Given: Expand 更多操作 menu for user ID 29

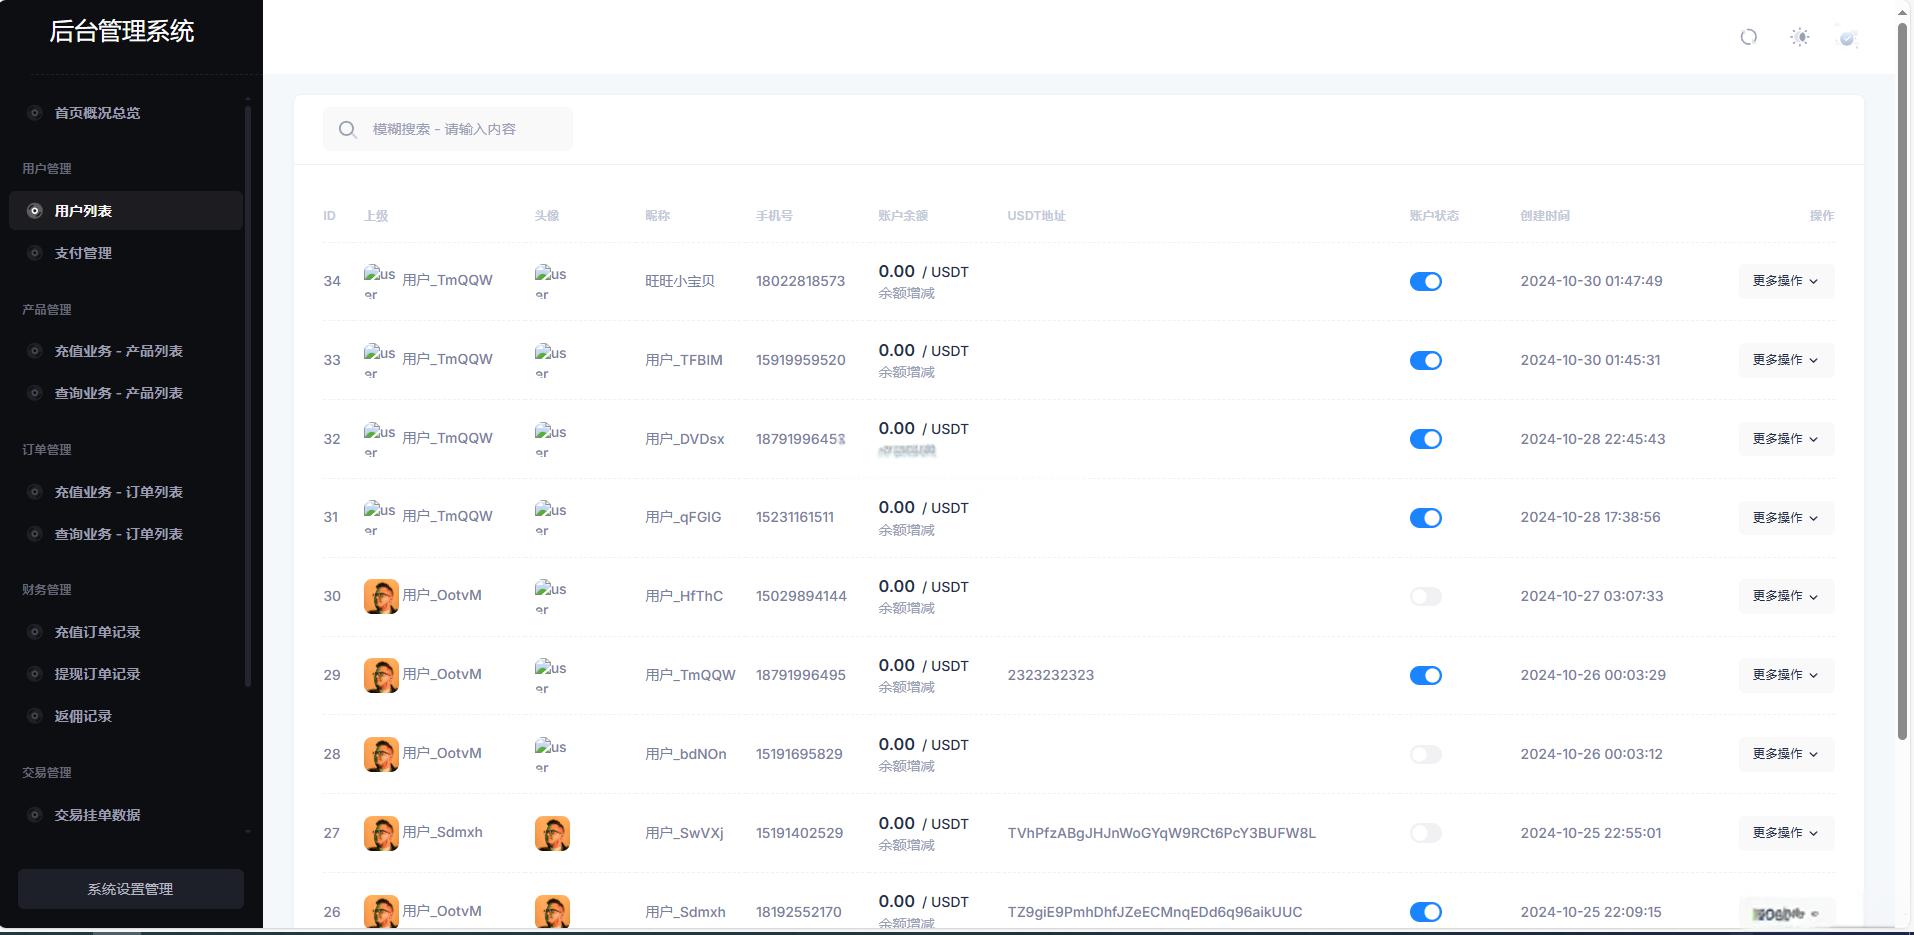Looking at the screenshot, I should [1786, 675].
